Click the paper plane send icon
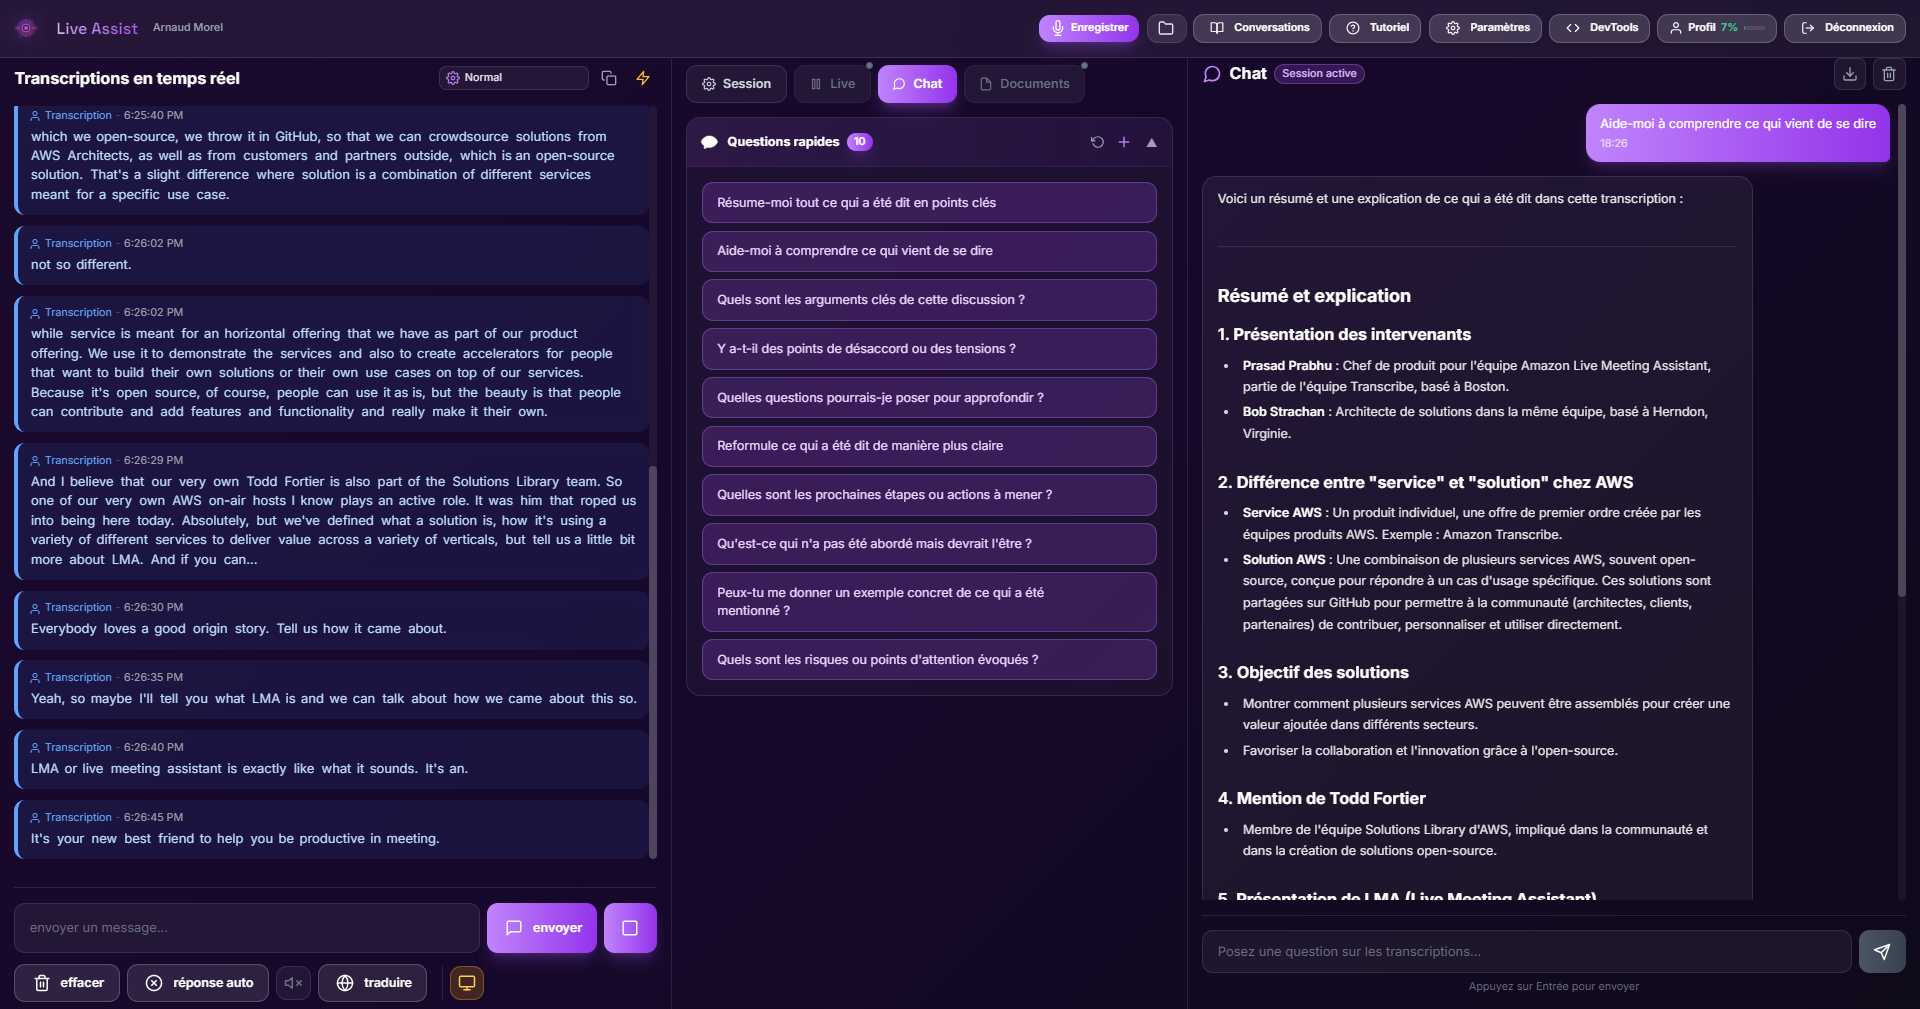 1882,952
